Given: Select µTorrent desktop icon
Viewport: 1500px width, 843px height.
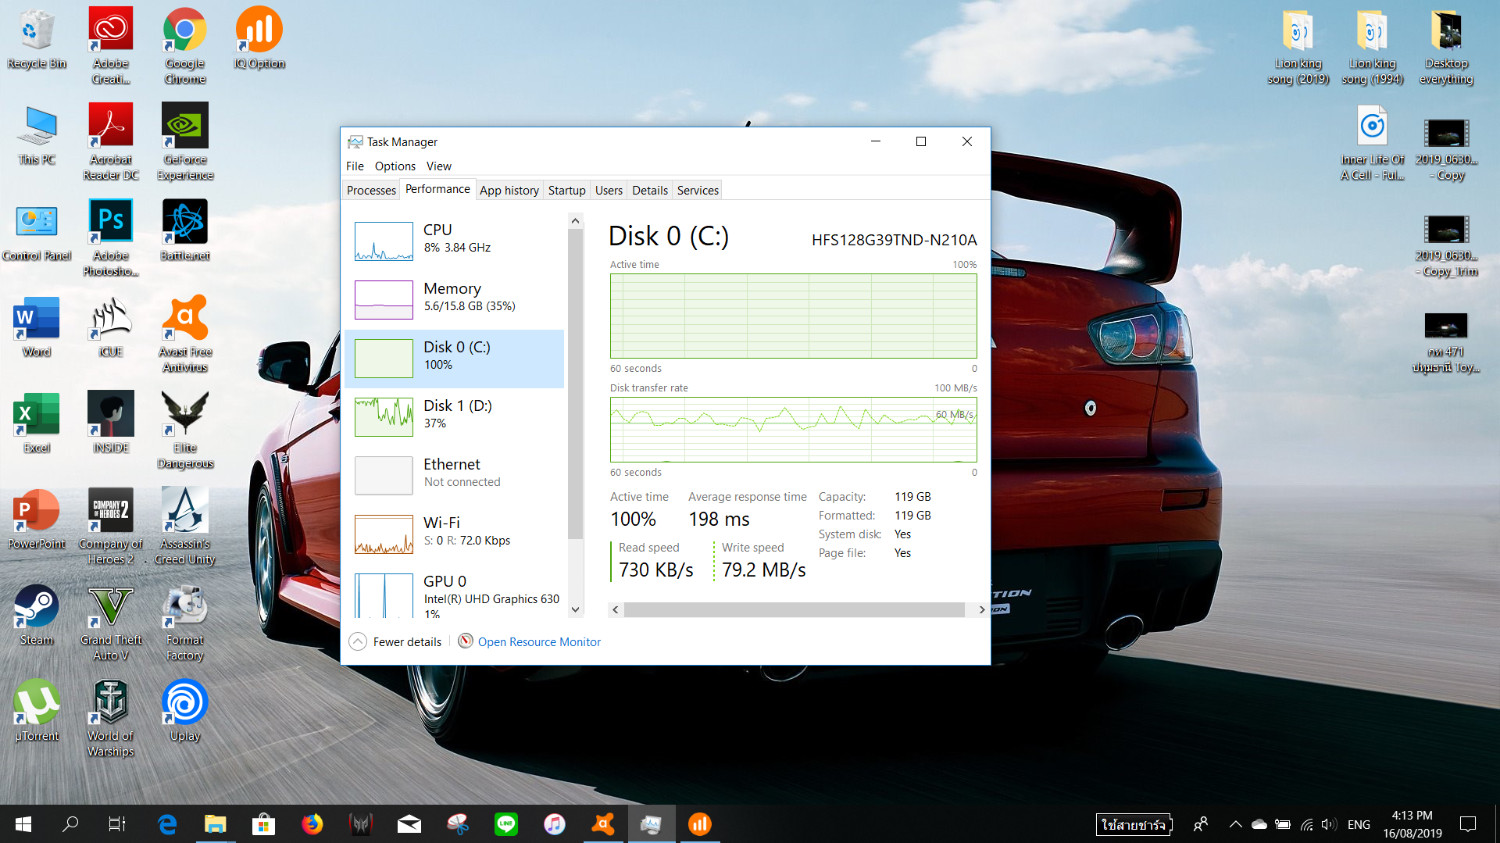Looking at the screenshot, I should pos(37,712).
